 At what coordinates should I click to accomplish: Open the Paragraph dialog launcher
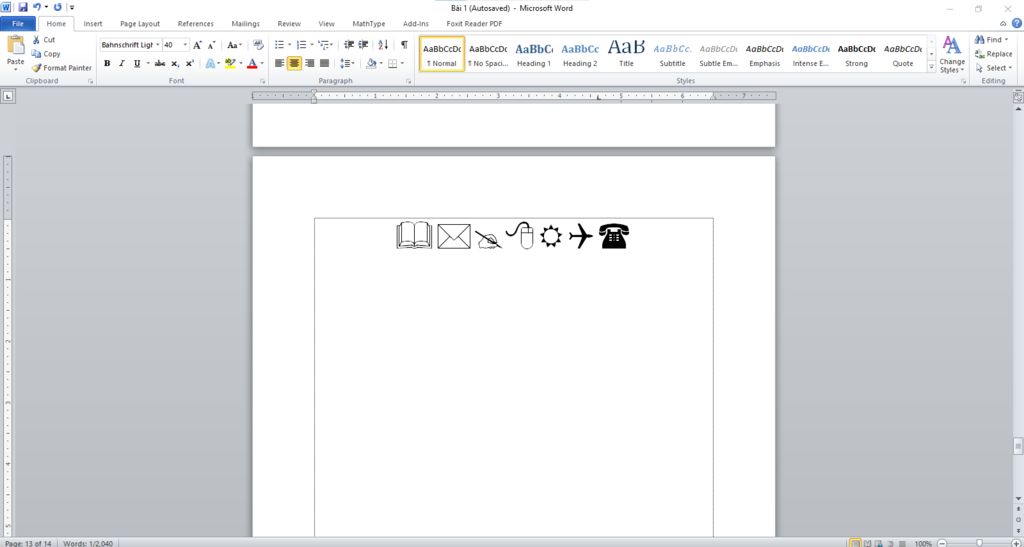408,82
